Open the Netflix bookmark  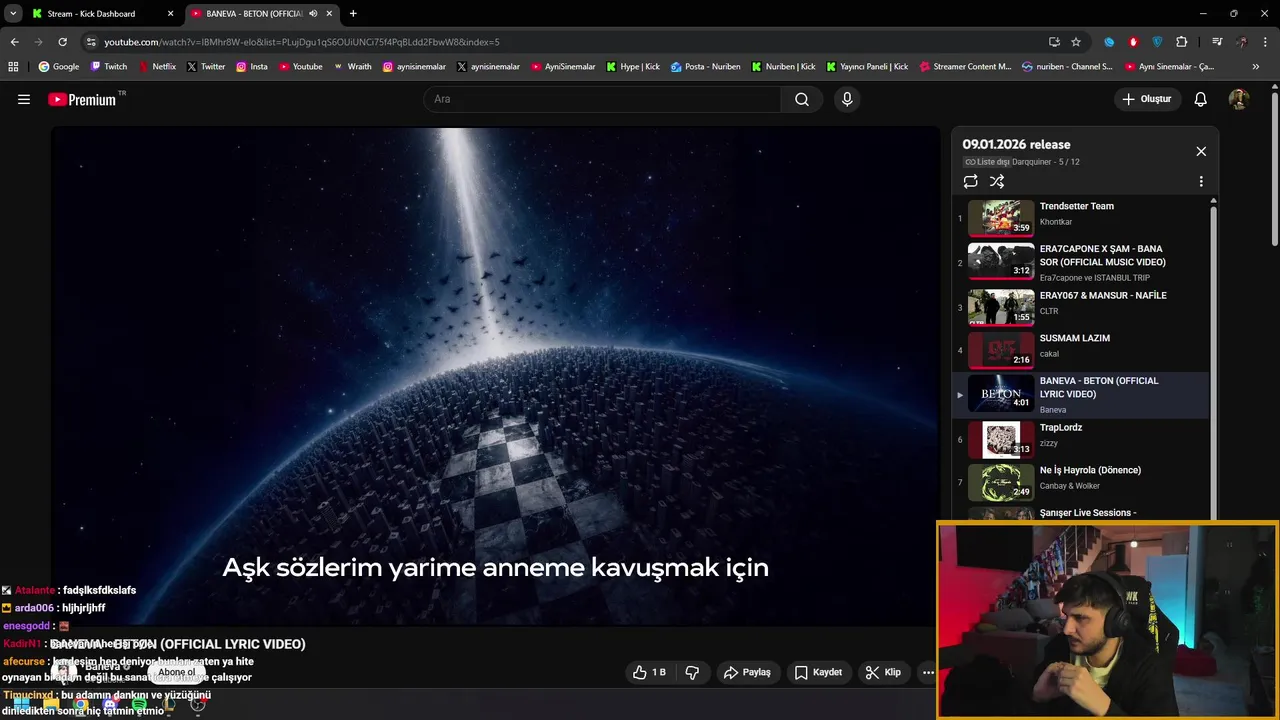click(x=157, y=67)
